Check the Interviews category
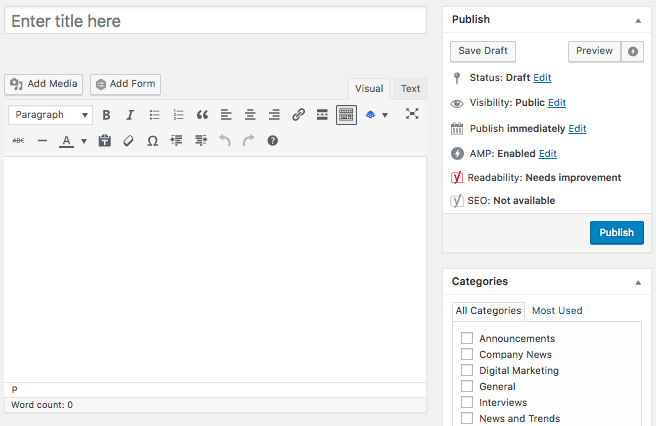This screenshot has height=426, width=656. pos(467,402)
